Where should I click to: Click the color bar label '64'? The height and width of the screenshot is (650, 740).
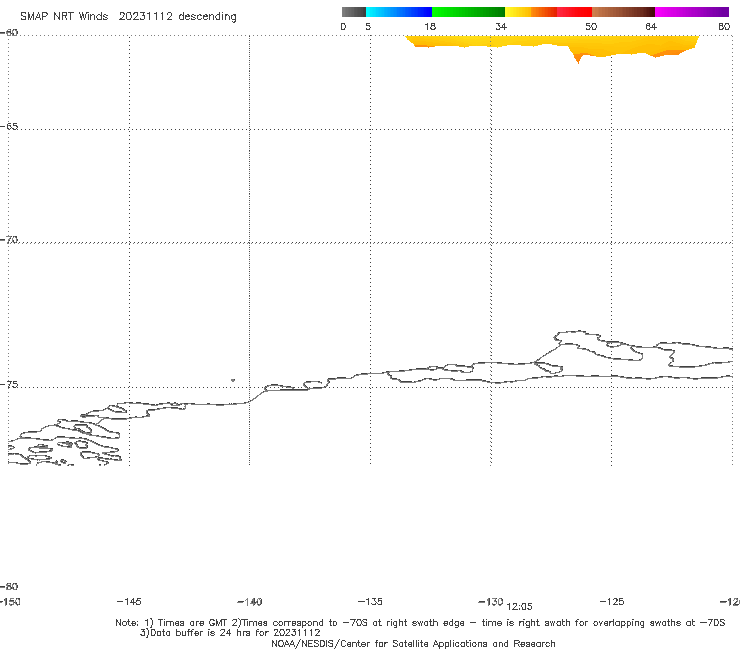(x=651, y=26)
